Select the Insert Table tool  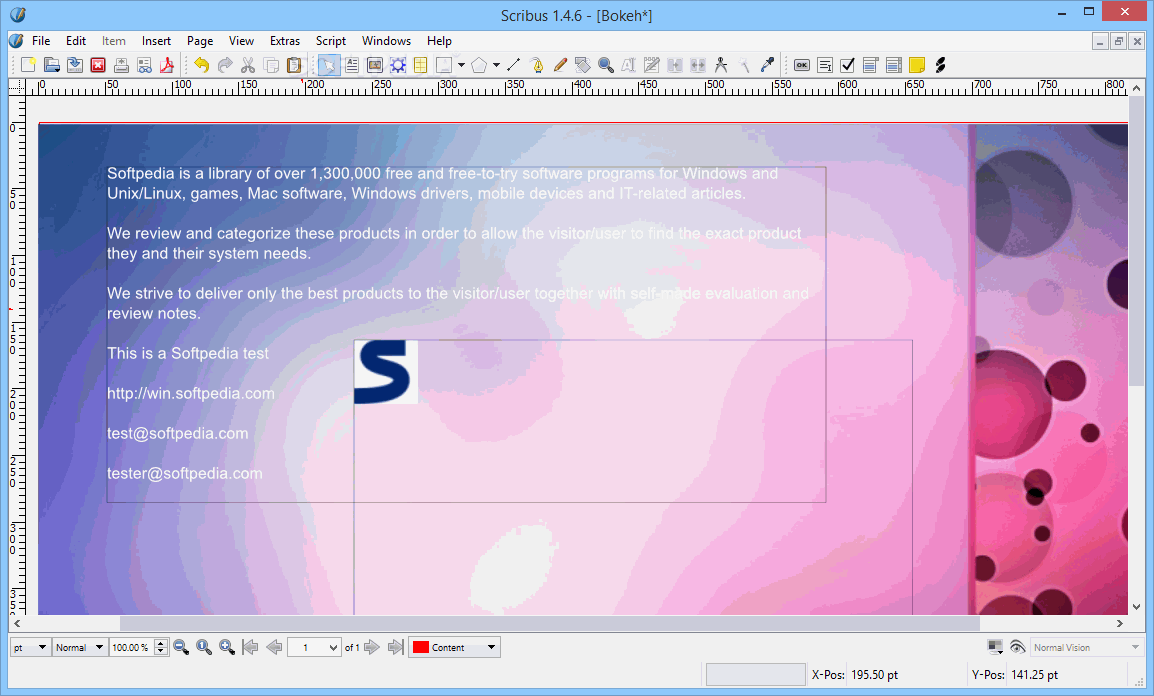(421, 65)
